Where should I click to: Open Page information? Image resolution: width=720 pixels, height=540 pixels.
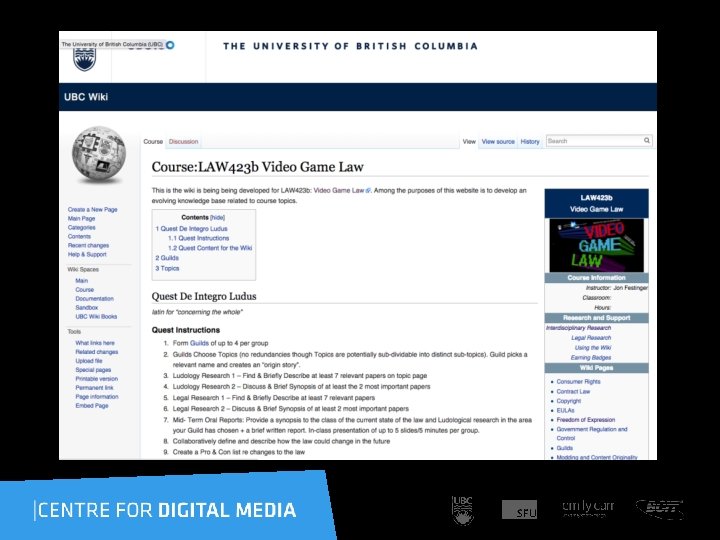point(97,397)
